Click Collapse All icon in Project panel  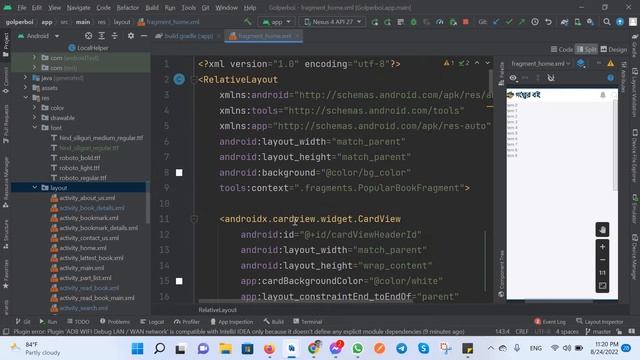115,36
